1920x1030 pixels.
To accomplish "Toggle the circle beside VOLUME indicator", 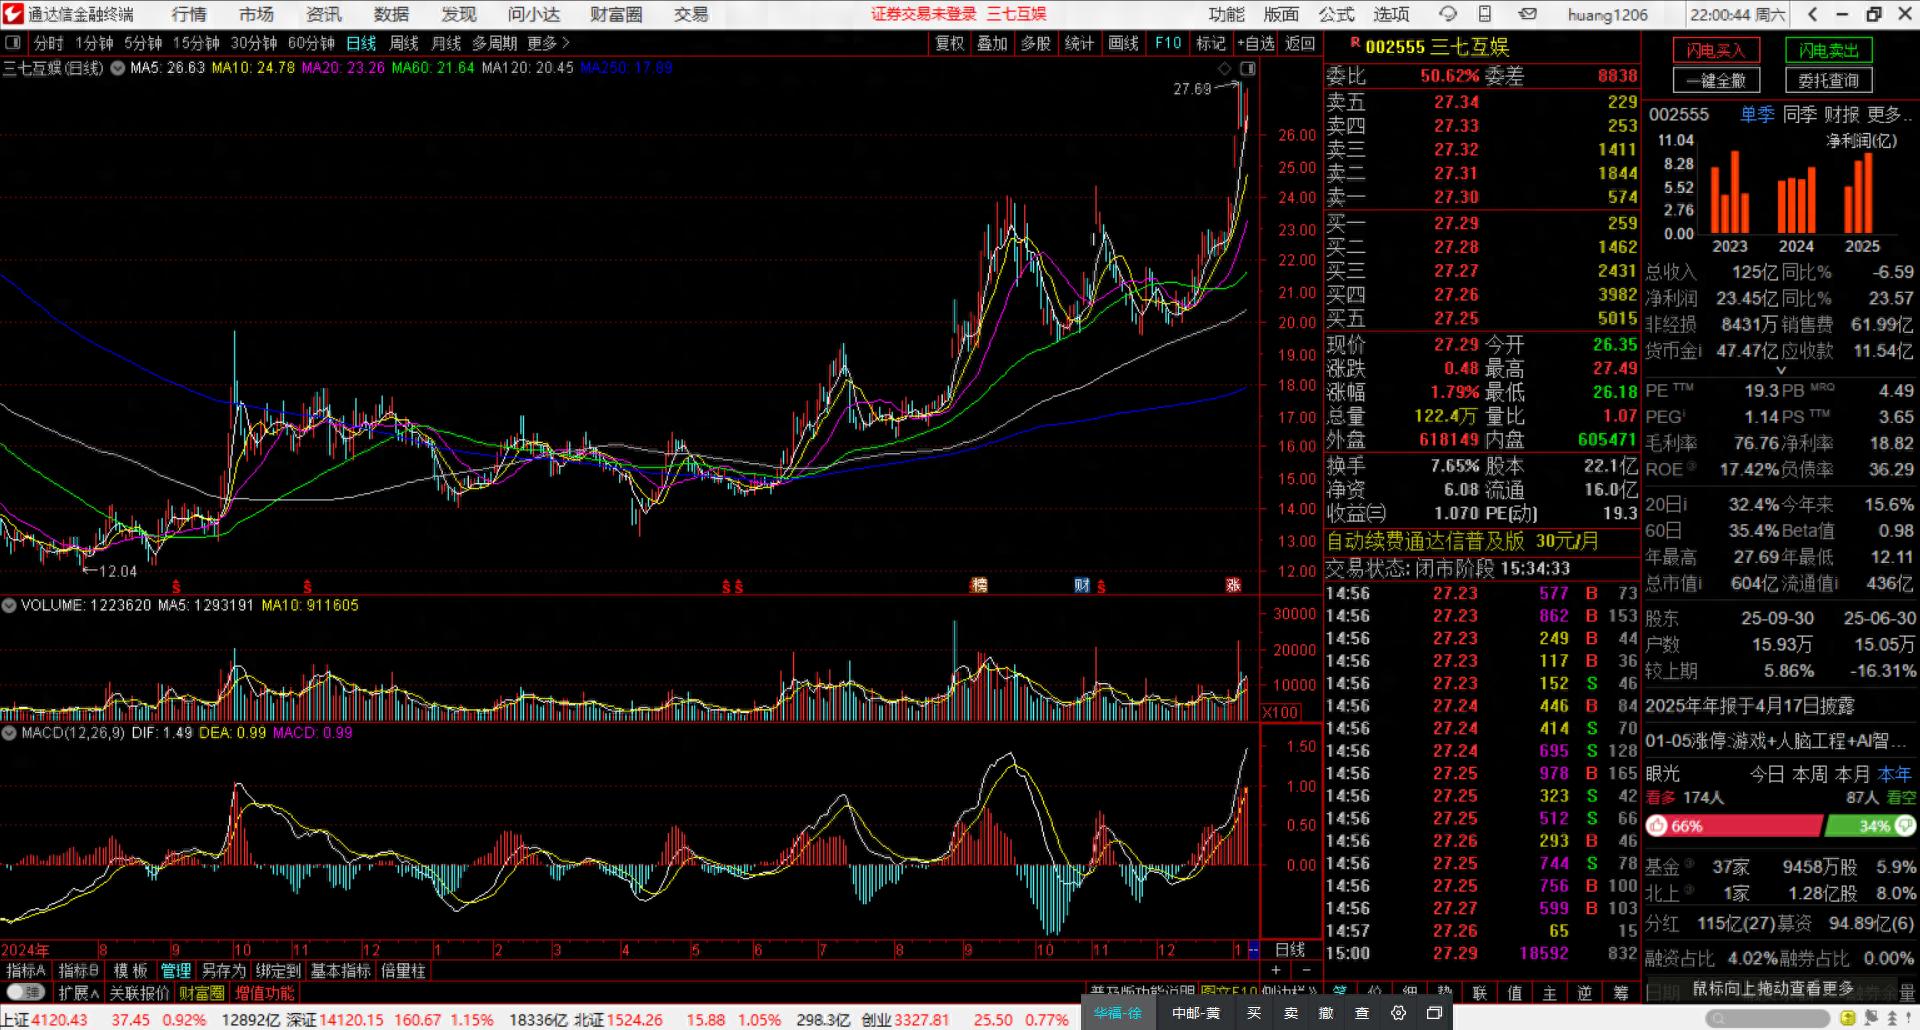I will tap(9, 605).
